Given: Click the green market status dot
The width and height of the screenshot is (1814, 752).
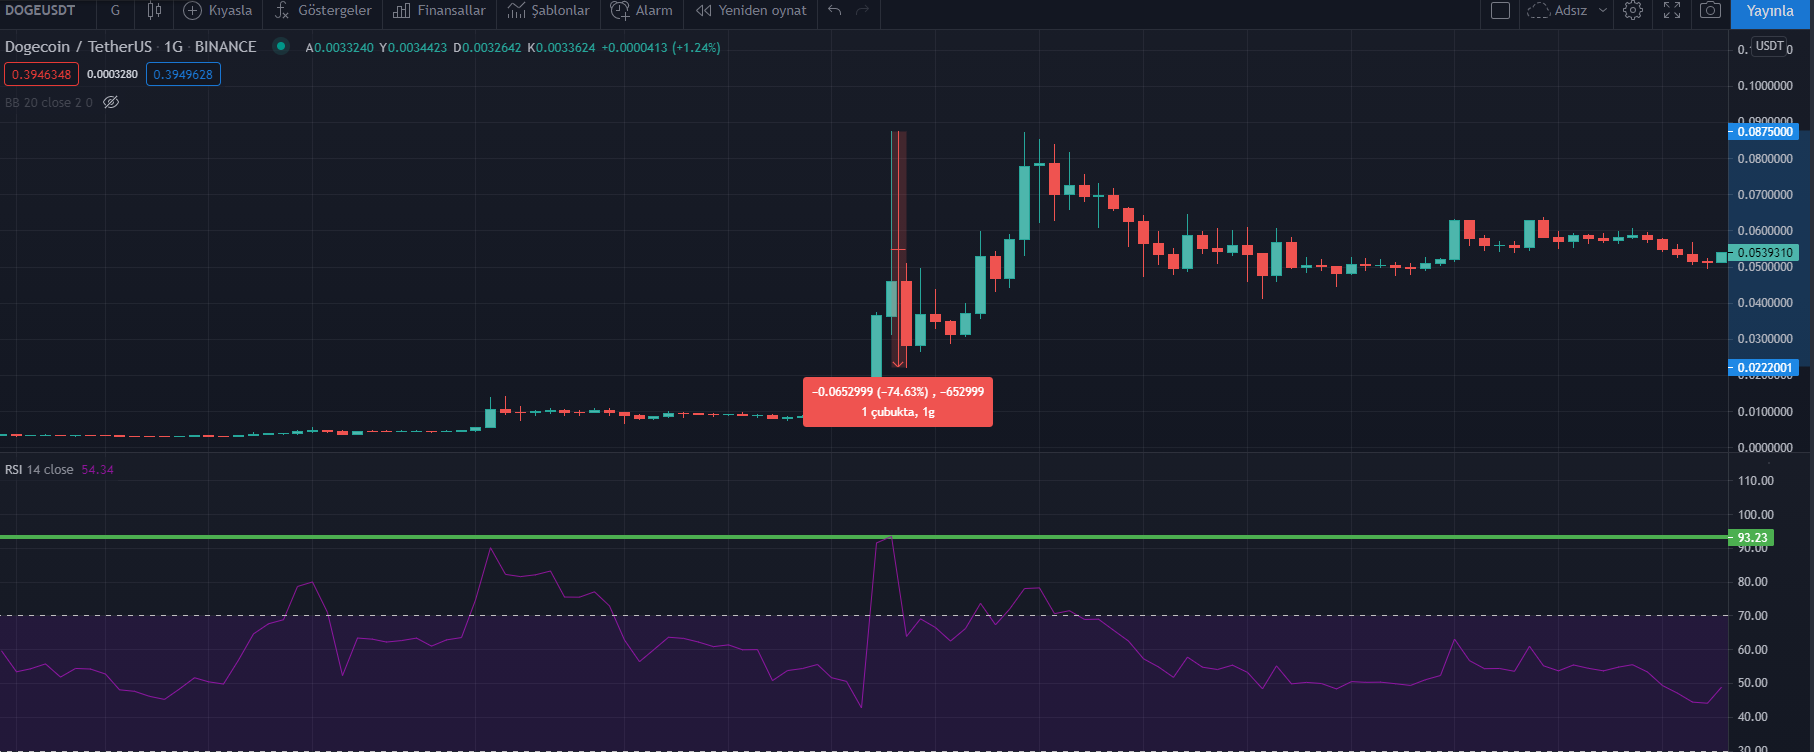Looking at the screenshot, I should coord(281,46).
